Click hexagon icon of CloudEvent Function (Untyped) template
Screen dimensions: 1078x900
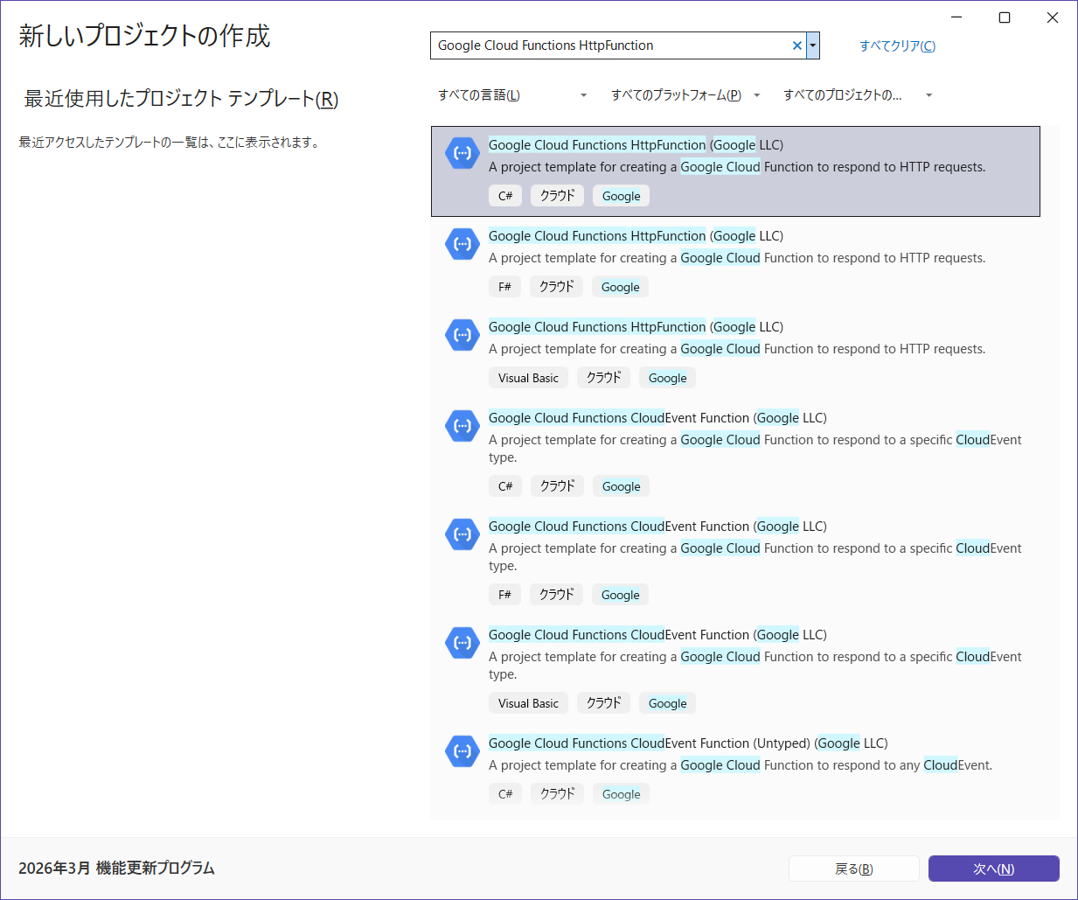coord(462,751)
